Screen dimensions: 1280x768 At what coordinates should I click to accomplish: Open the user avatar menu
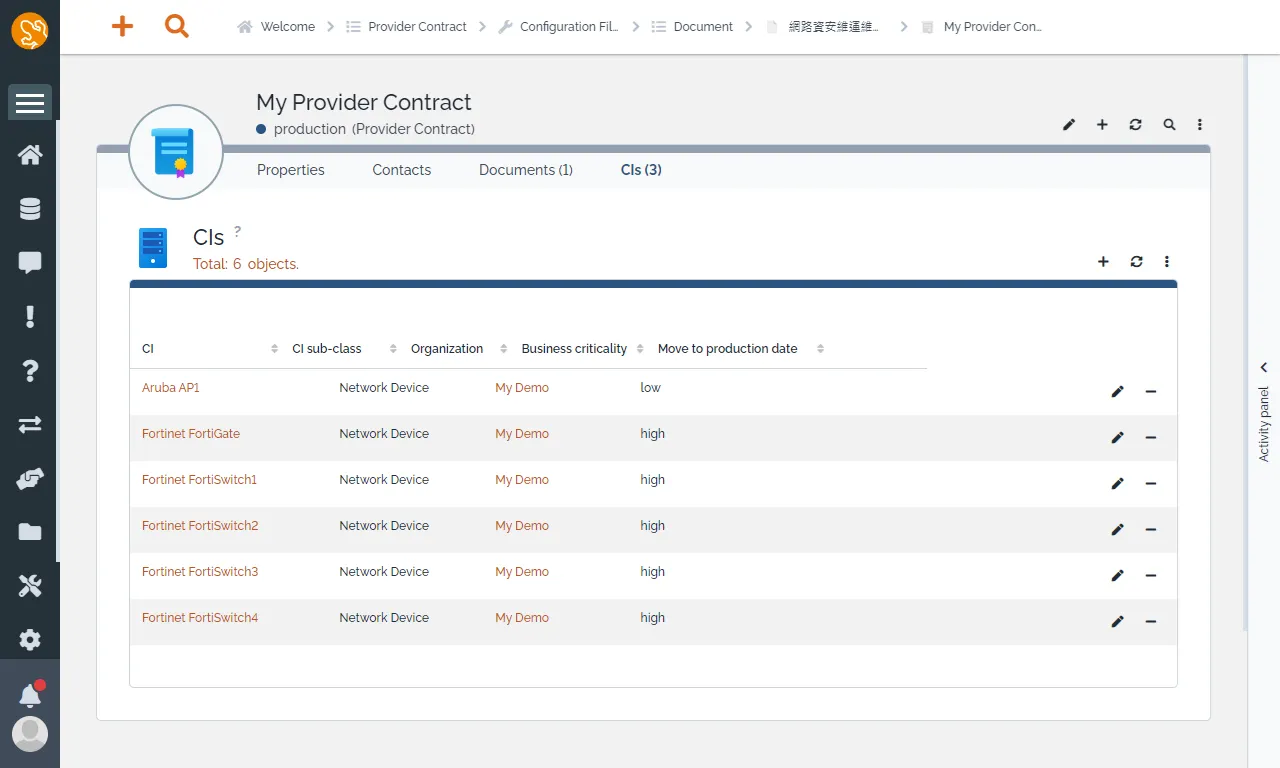click(x=30, y=734)
